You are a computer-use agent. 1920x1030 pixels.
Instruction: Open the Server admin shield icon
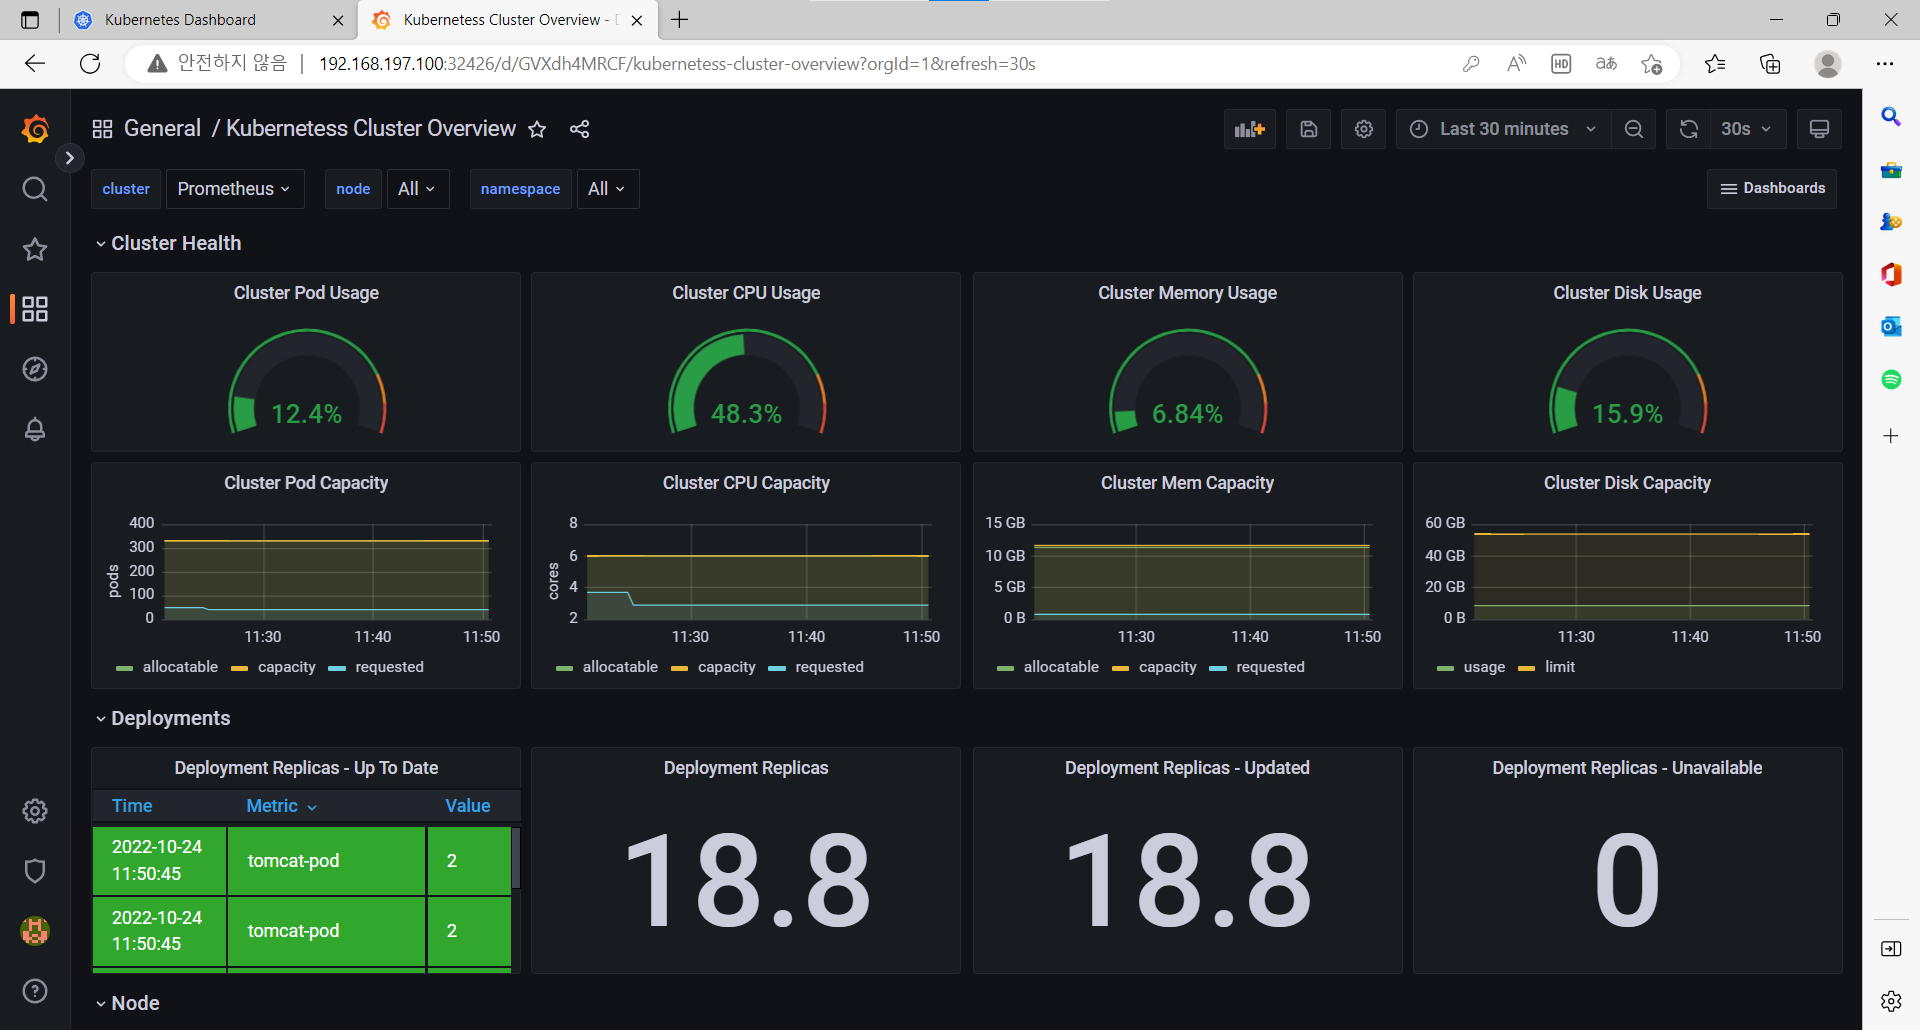tap(35, 871)
